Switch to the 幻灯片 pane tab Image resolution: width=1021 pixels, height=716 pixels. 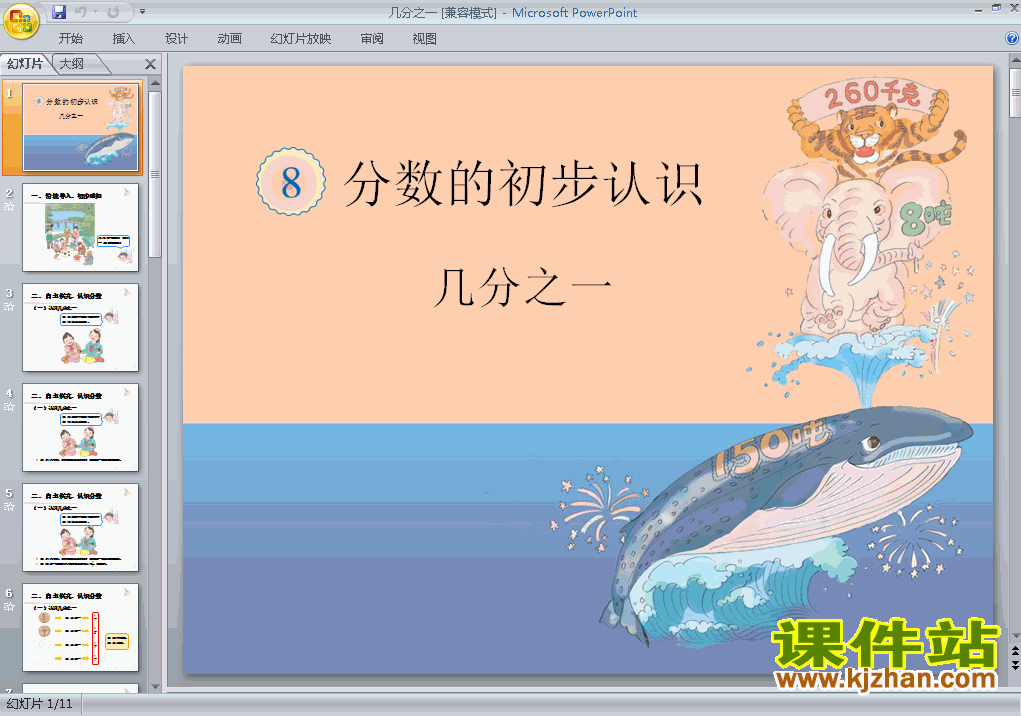(25, 64)
